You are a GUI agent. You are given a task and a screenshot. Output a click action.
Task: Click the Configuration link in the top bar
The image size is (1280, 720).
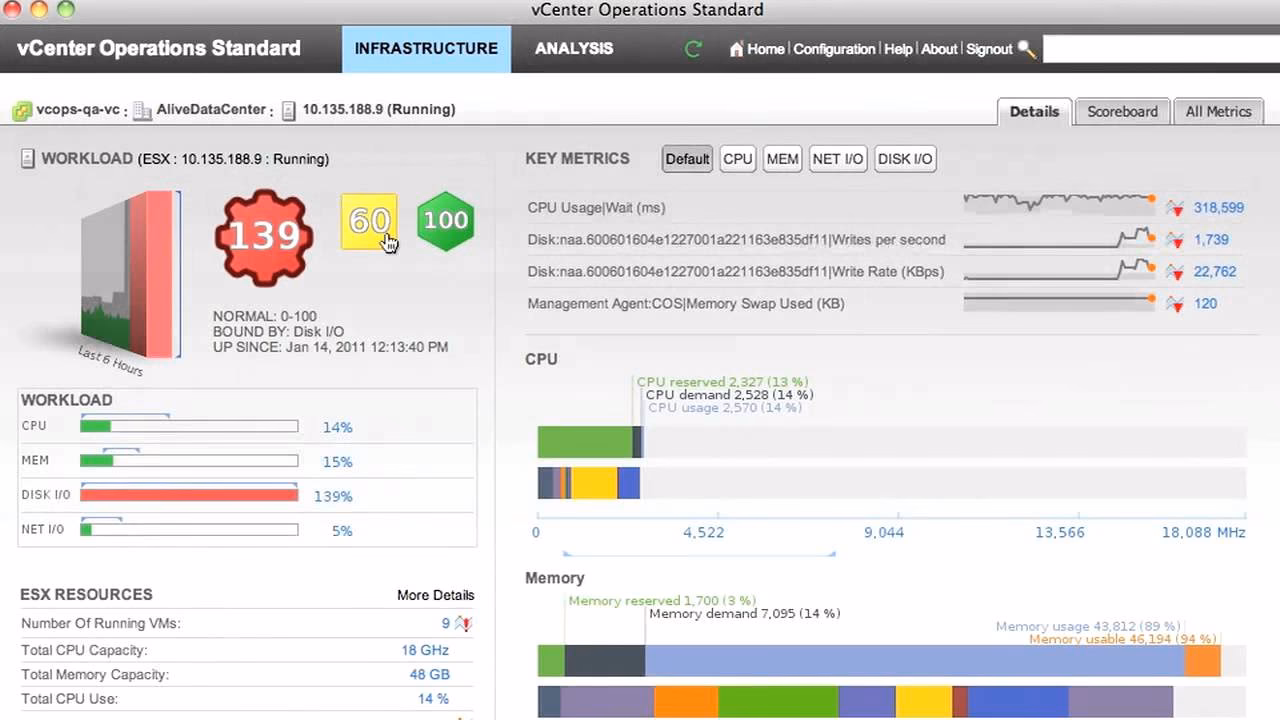coord(835,49)
